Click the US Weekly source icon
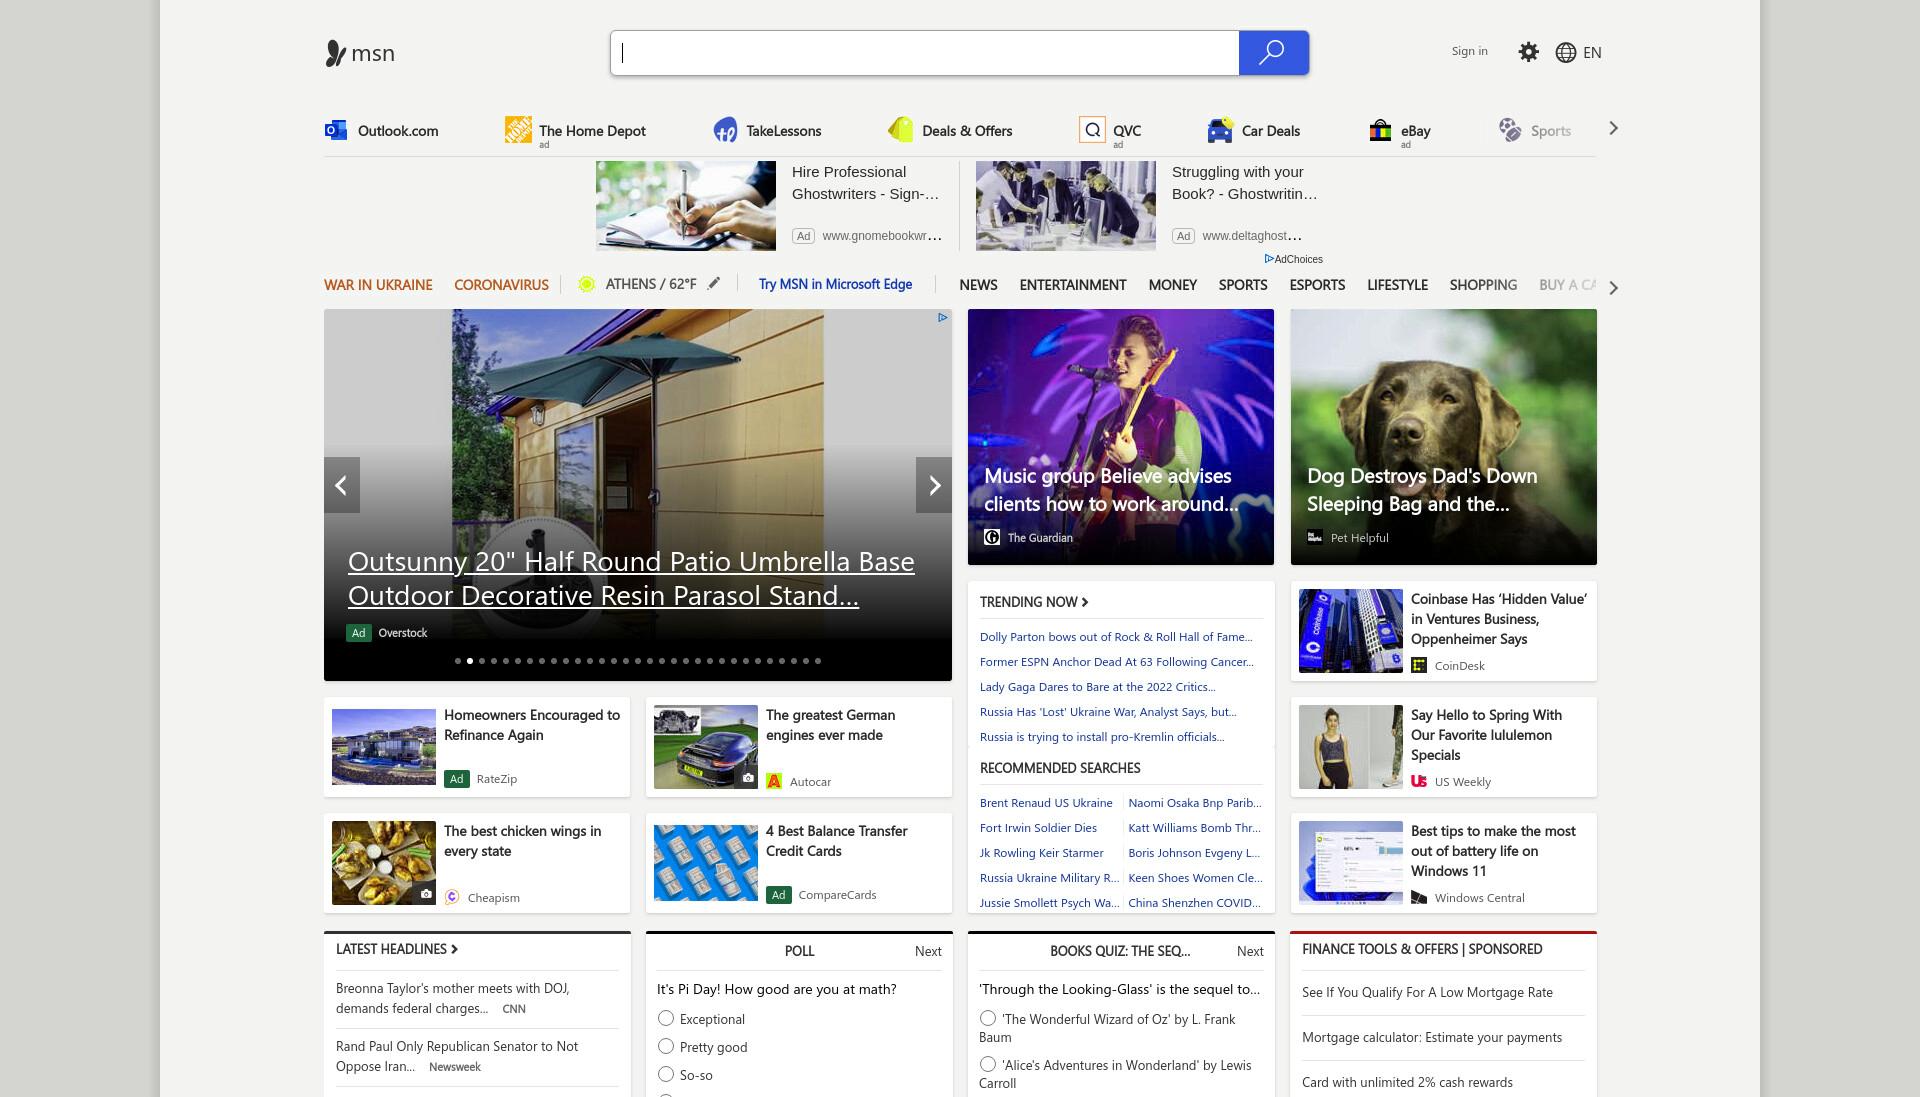Image resolution: width=1920 pixels, height=1097 pixels. [1419, 781]
